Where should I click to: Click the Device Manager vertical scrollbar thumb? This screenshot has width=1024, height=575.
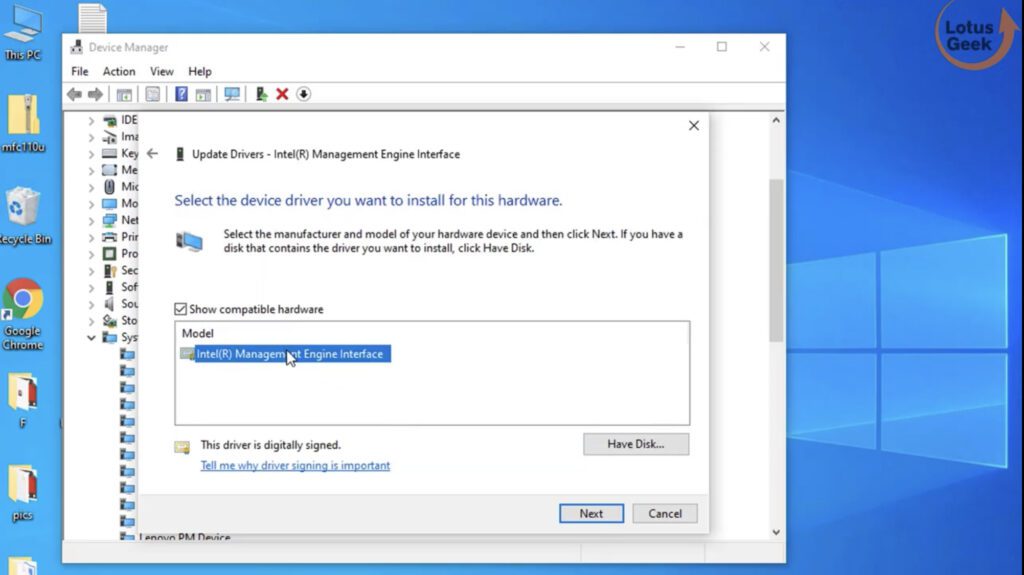tap(776, 261)
